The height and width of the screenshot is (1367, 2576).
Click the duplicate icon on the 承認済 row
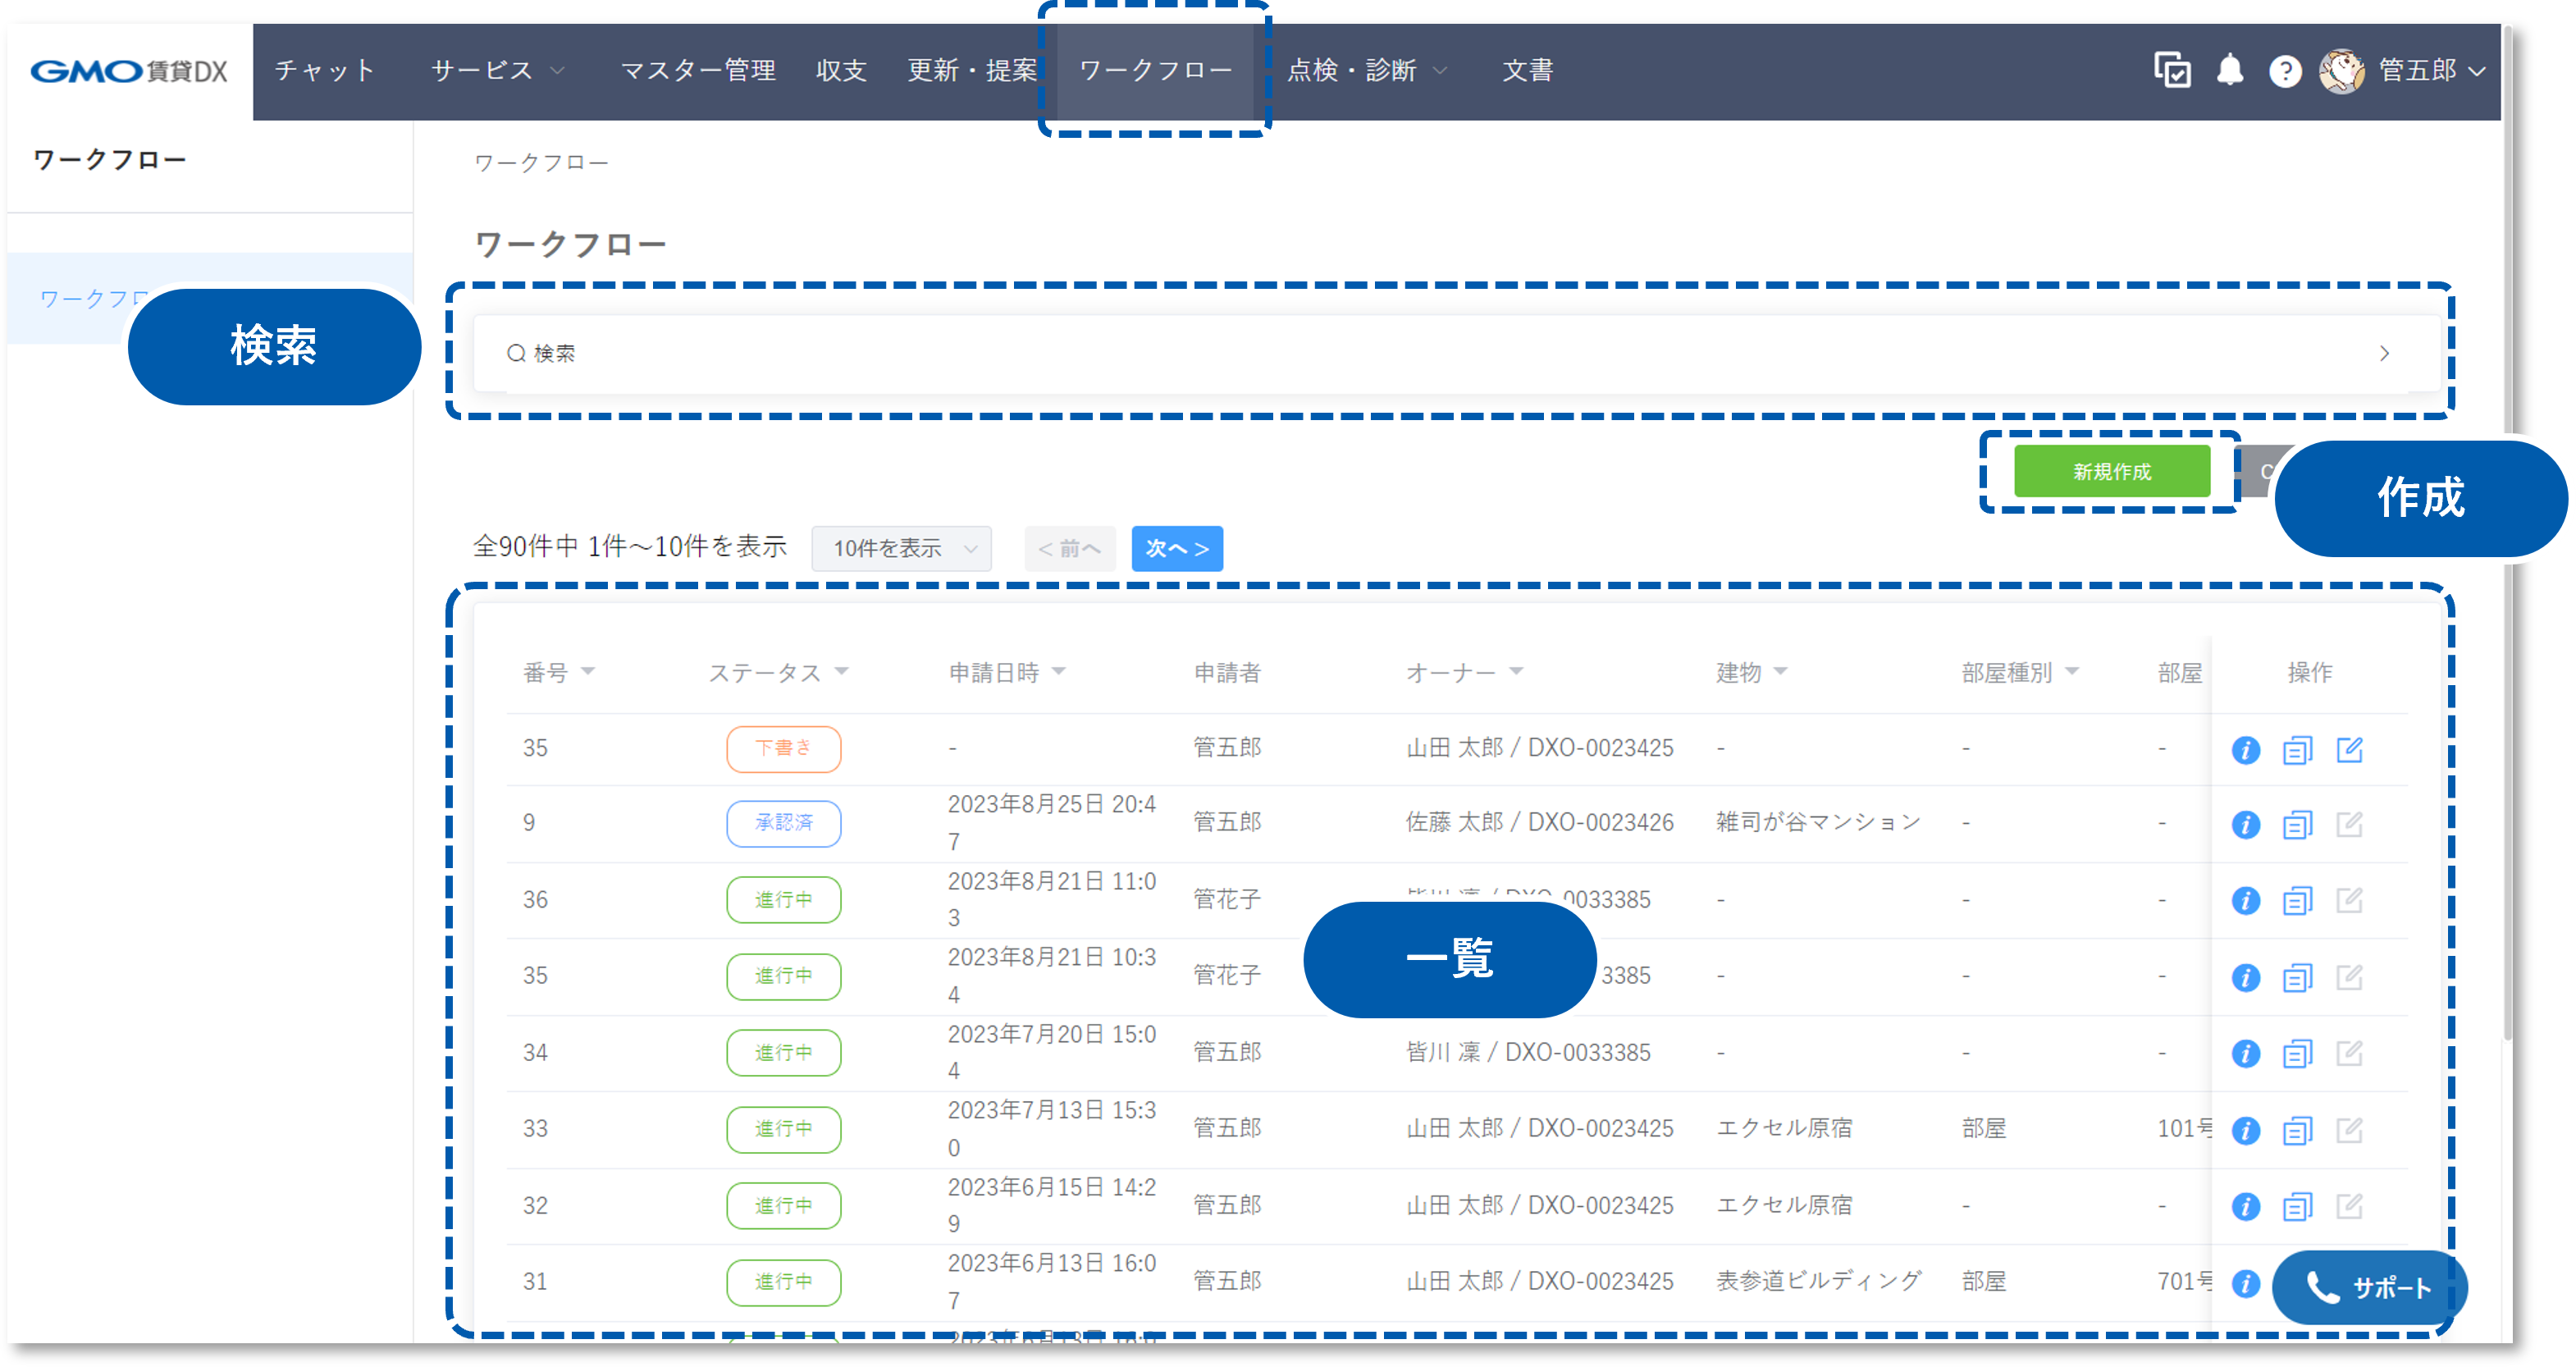pos(2297,824)
